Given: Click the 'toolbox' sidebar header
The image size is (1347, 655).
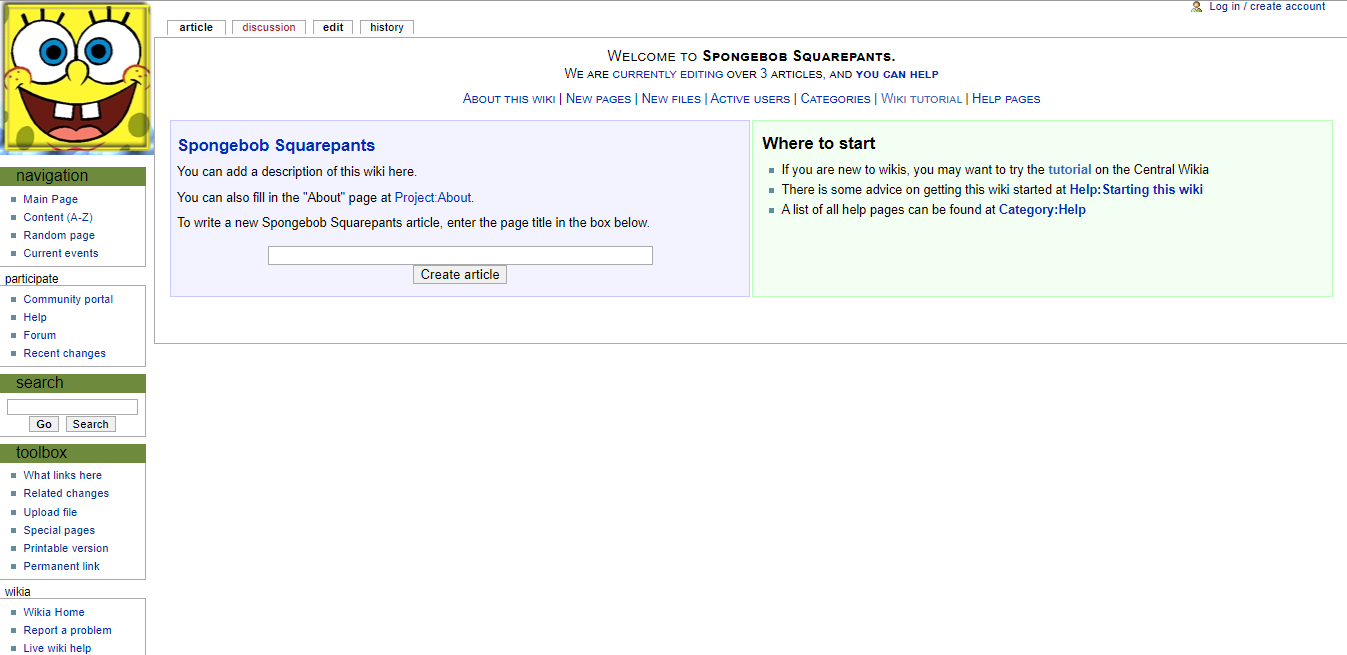Looking at the screenshot, I should (73, 454).
